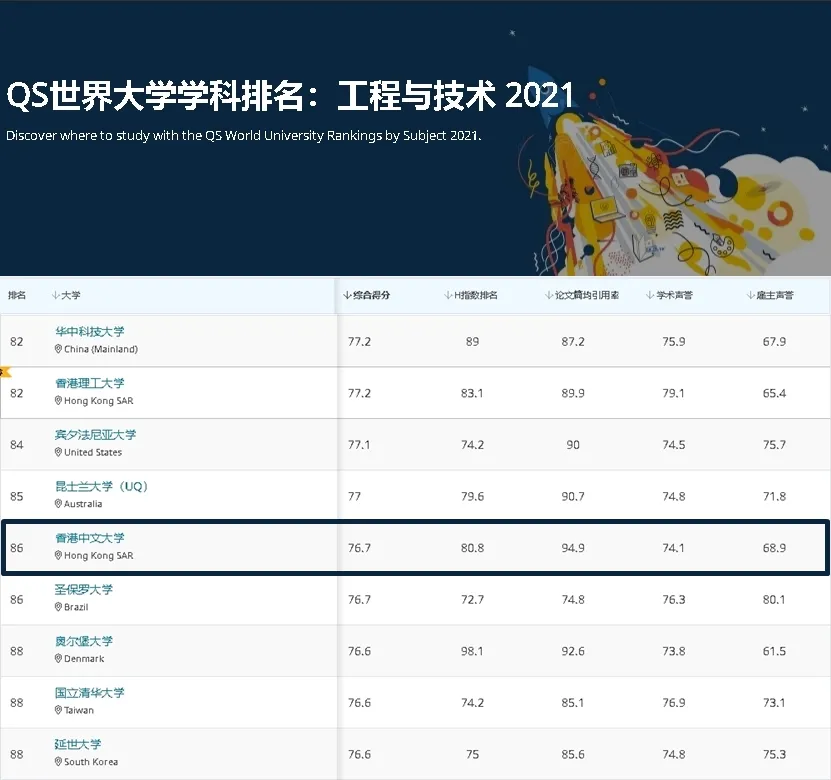Click location pin next to Taiwan
831x780 pixels.
pyautogui.click(x=59, y=711)
